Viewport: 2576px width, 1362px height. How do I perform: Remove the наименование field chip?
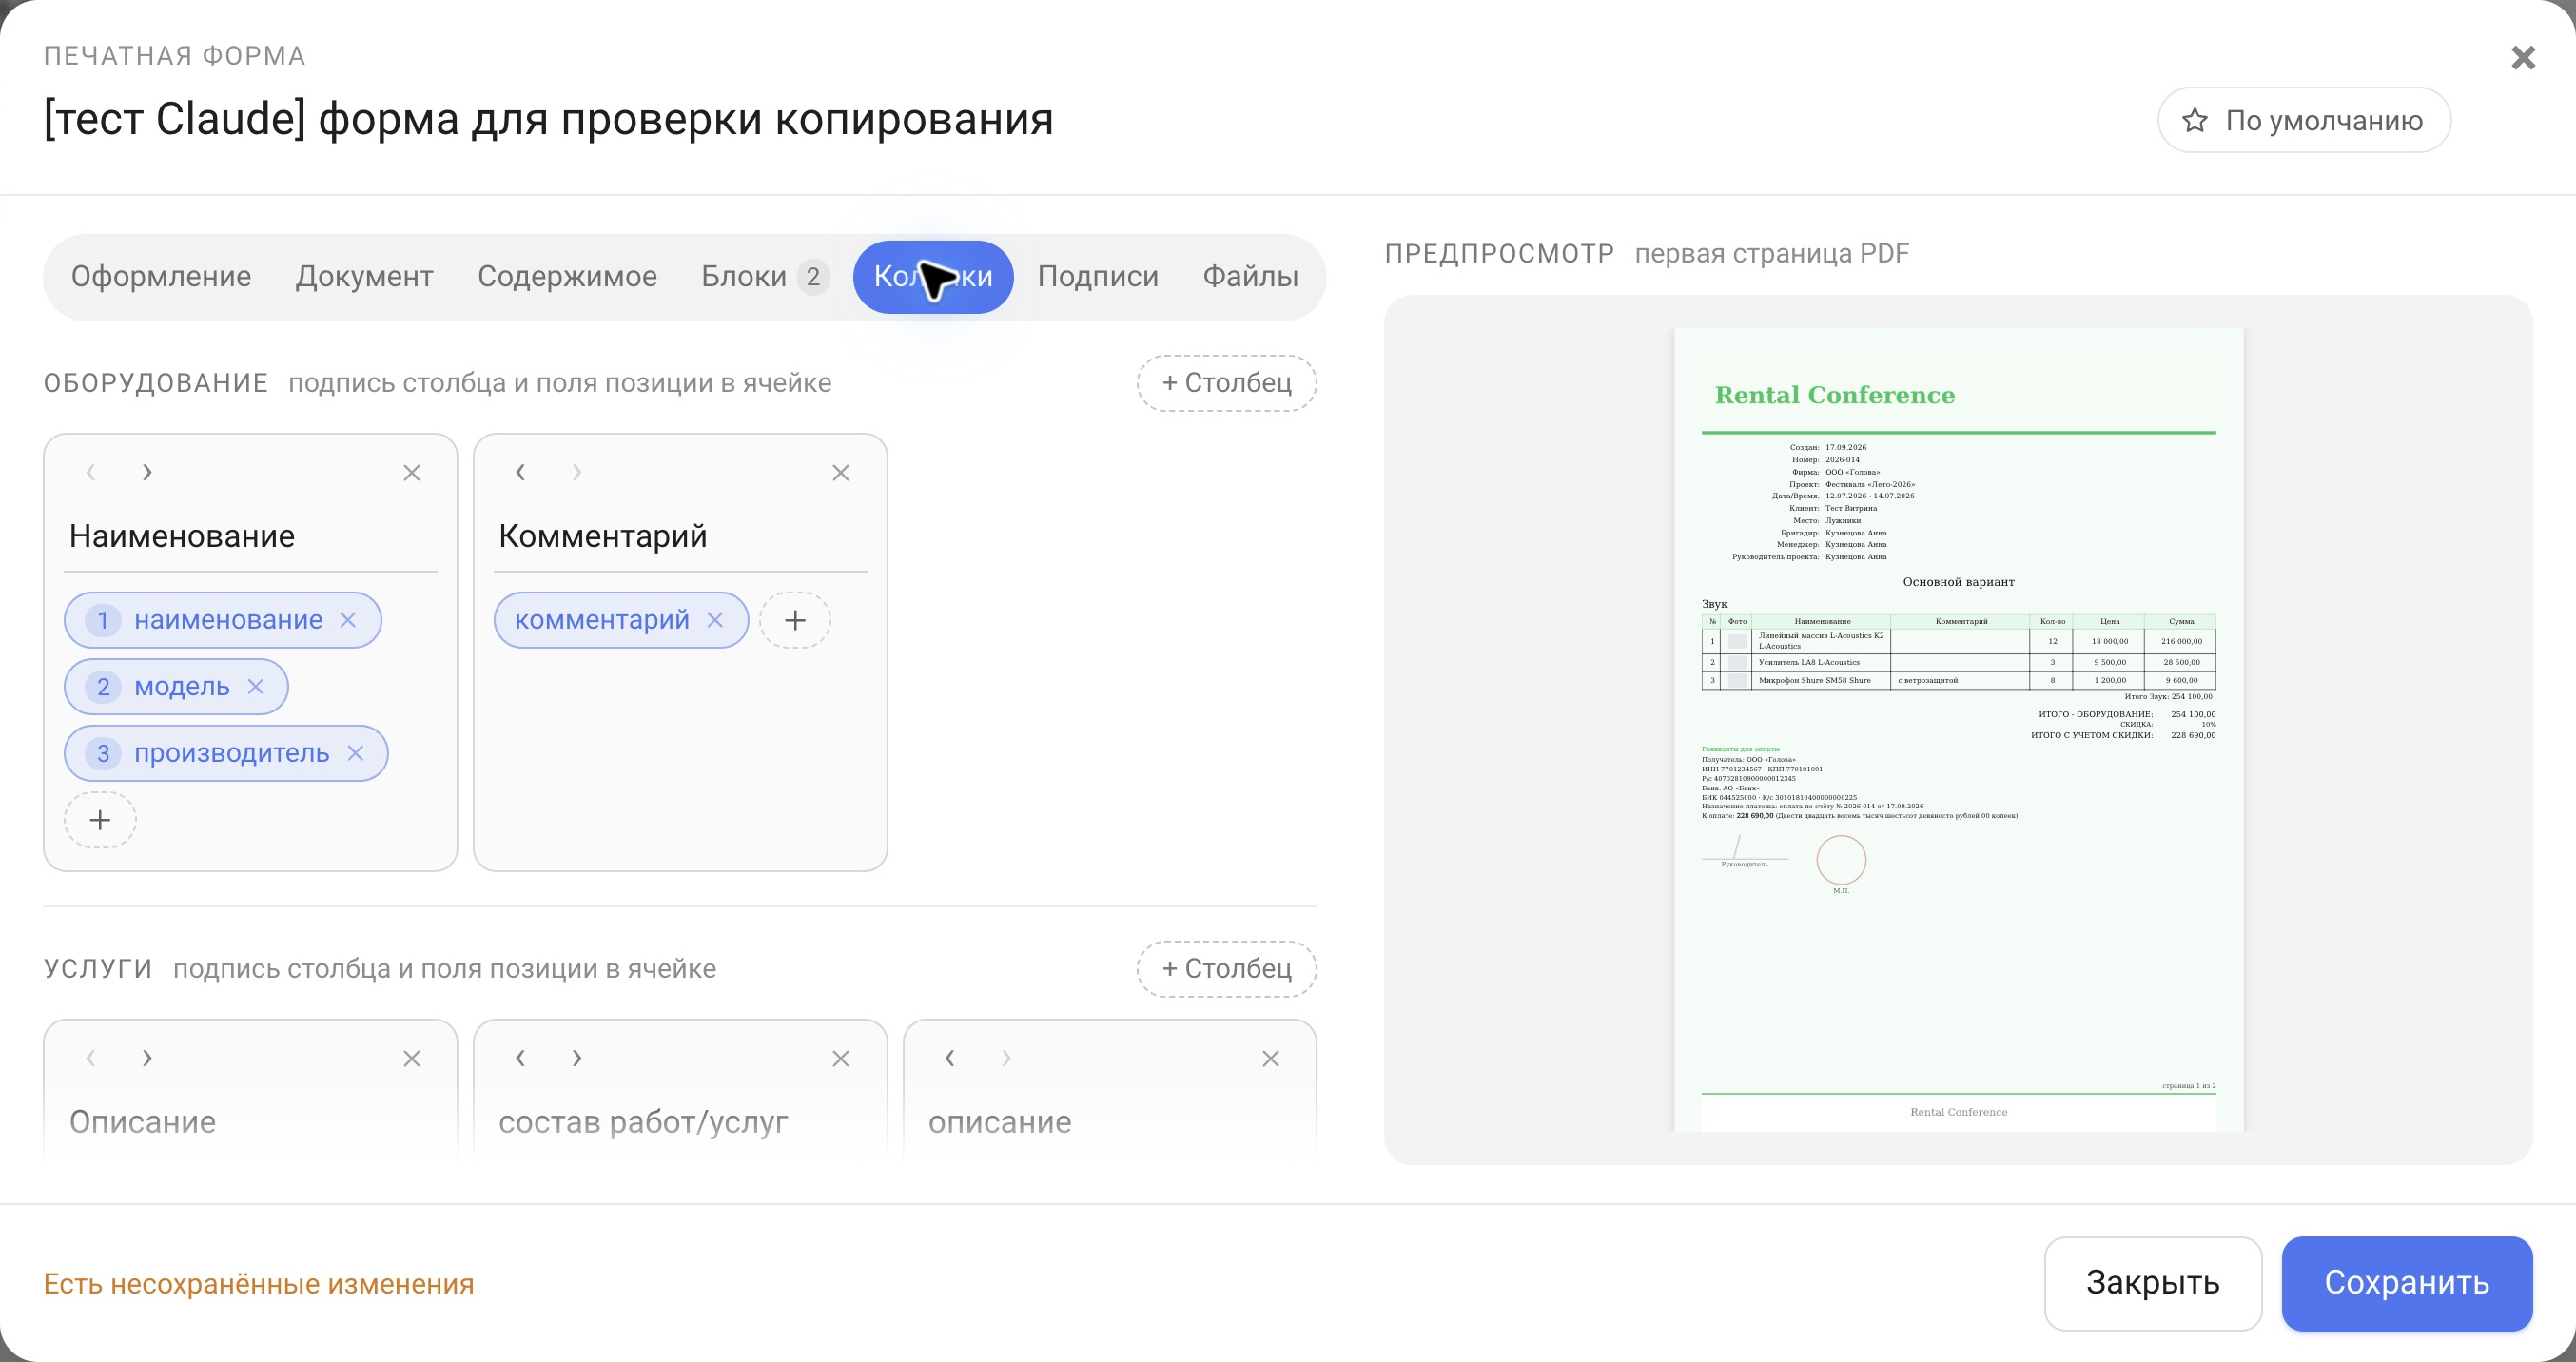pyautogui.click(x=348, y=620)
